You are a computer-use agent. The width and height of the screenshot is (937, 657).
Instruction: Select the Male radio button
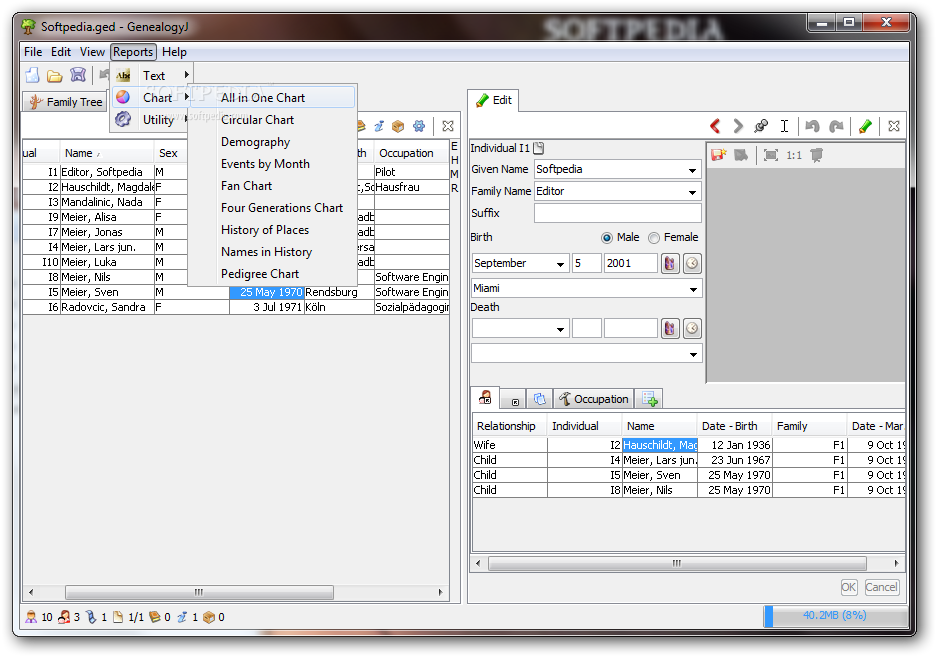pos(607,238)
